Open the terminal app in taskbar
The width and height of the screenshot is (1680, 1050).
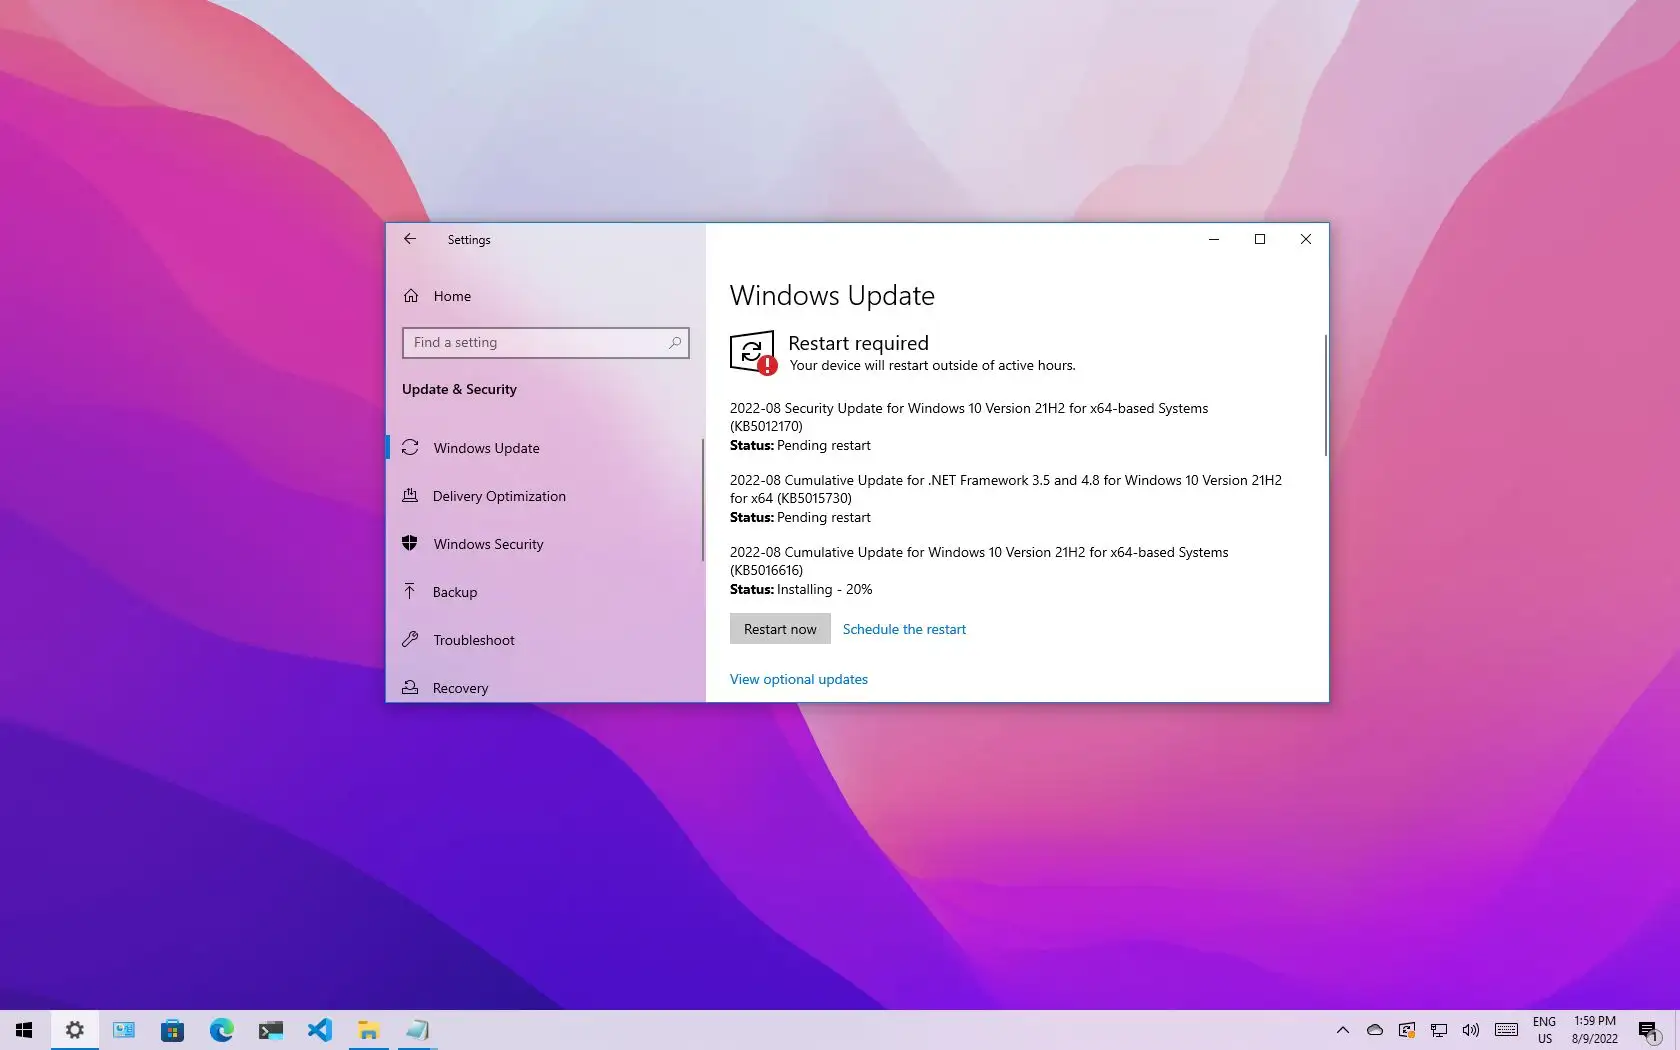pyautogui.click(x=270, y=1030)
